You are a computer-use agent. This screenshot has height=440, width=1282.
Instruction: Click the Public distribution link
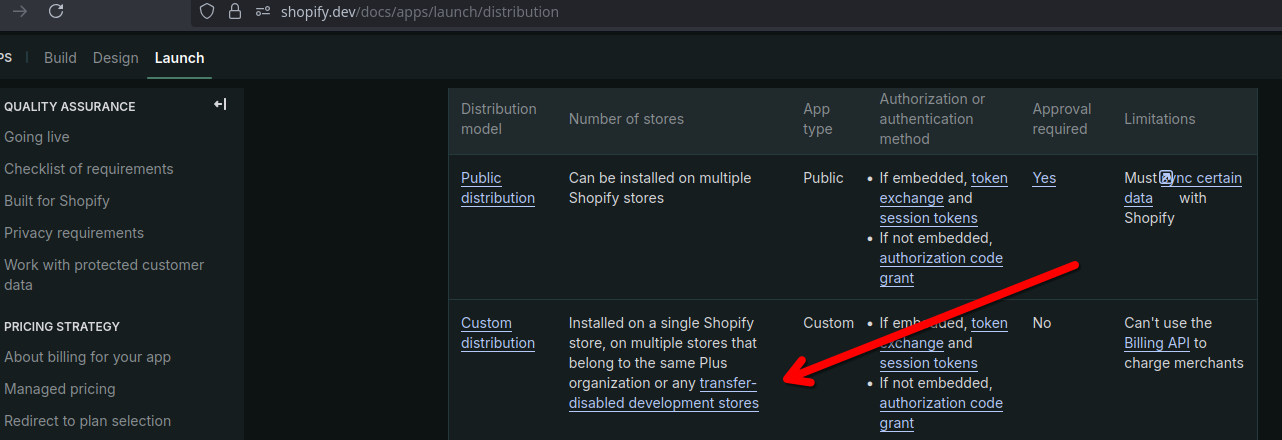point(498,188)
